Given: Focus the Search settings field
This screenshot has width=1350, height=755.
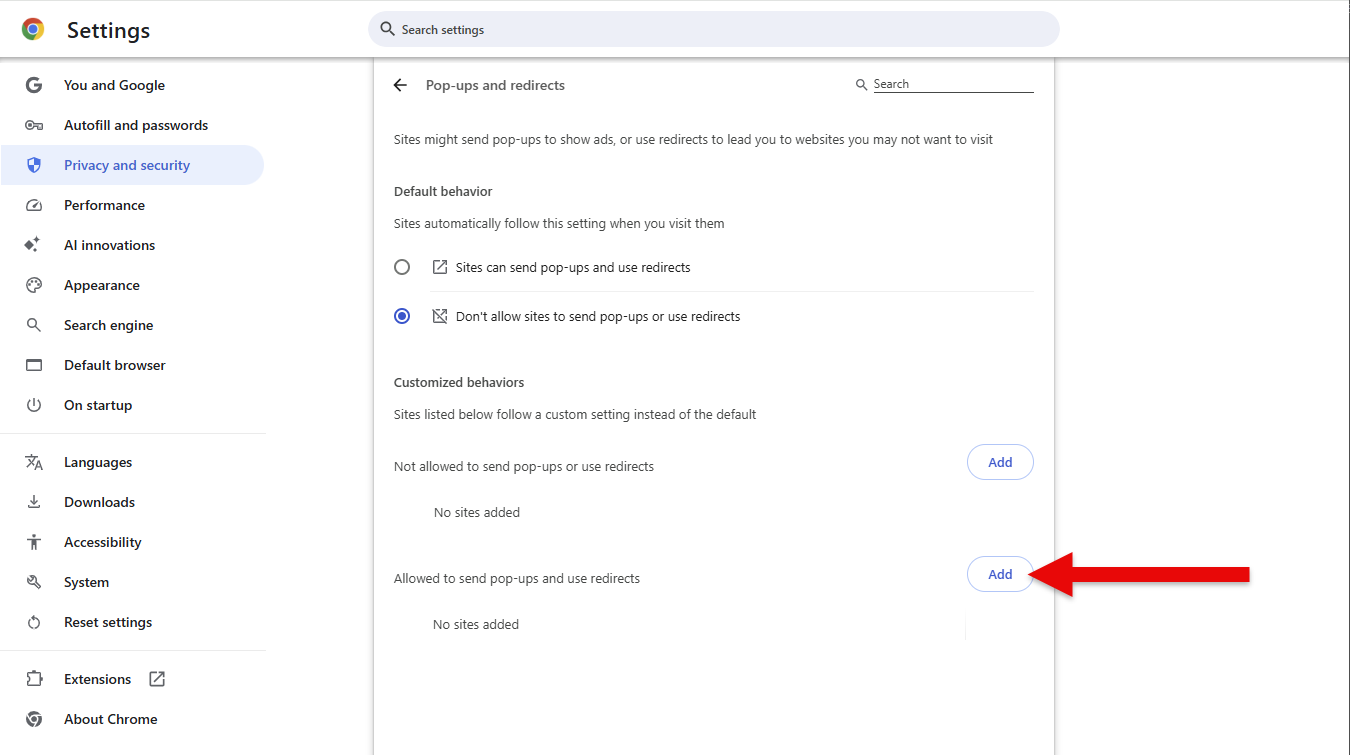Looking at the screenshot, I should click(x=714, y=29).
